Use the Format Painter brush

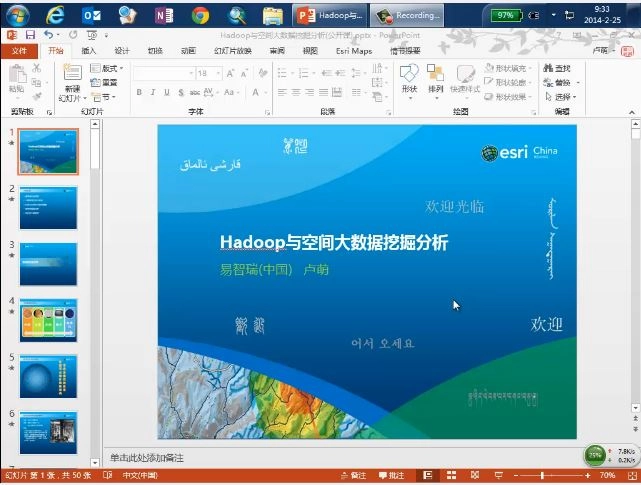(x=36, y=97)
